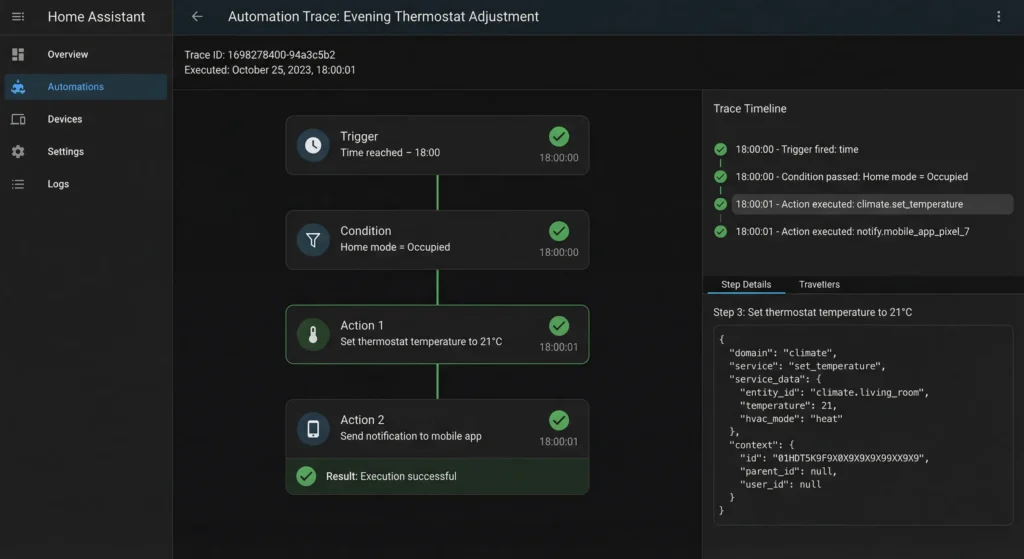This screenshot has height=559, width=1024.
Task: Click the Action 1 card green checkmark
Action: click(558, 326)
